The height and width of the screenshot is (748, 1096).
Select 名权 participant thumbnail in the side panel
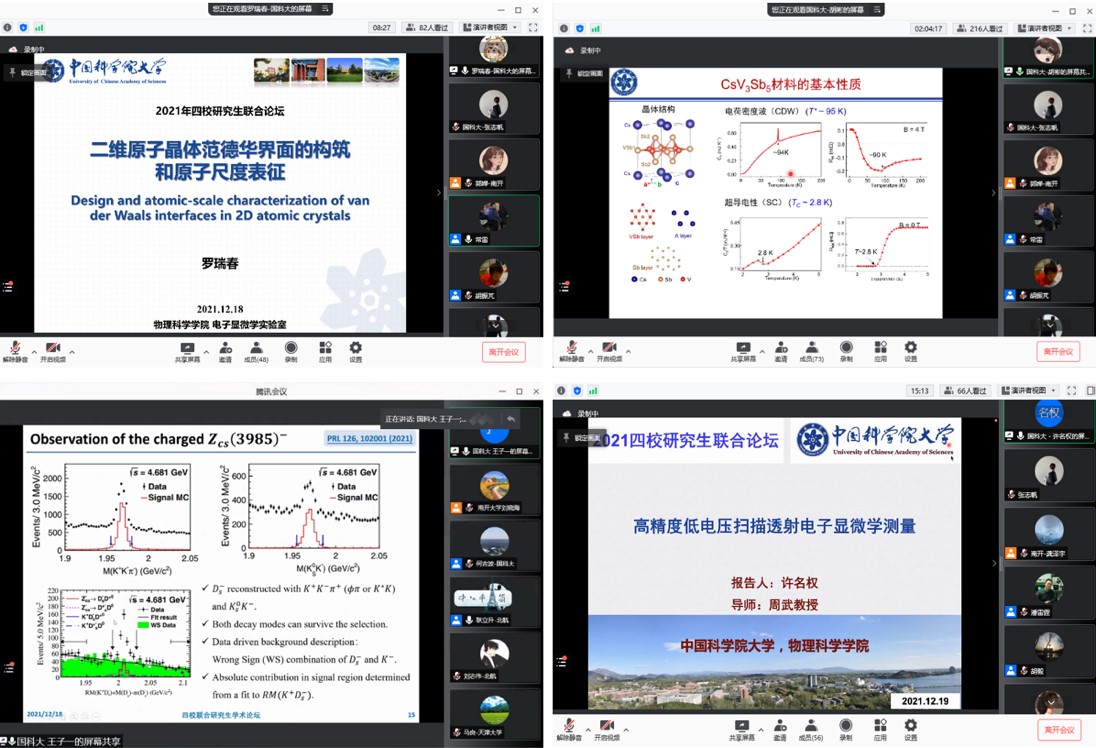1047,413
